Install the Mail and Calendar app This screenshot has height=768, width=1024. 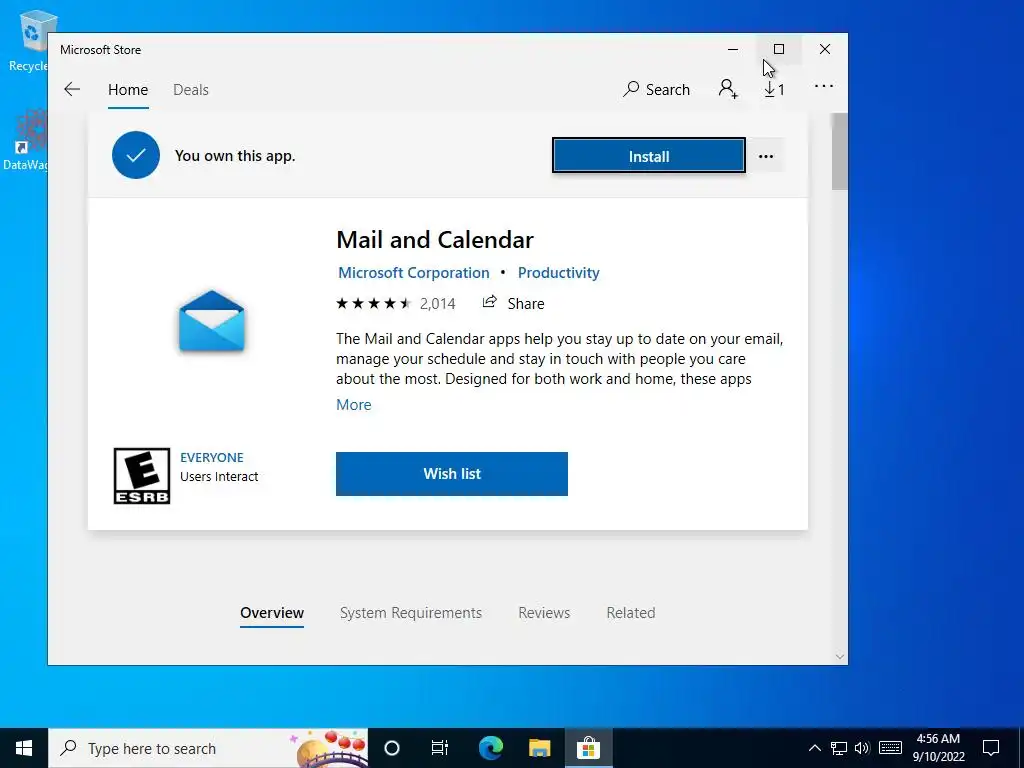tap(648, 156)
